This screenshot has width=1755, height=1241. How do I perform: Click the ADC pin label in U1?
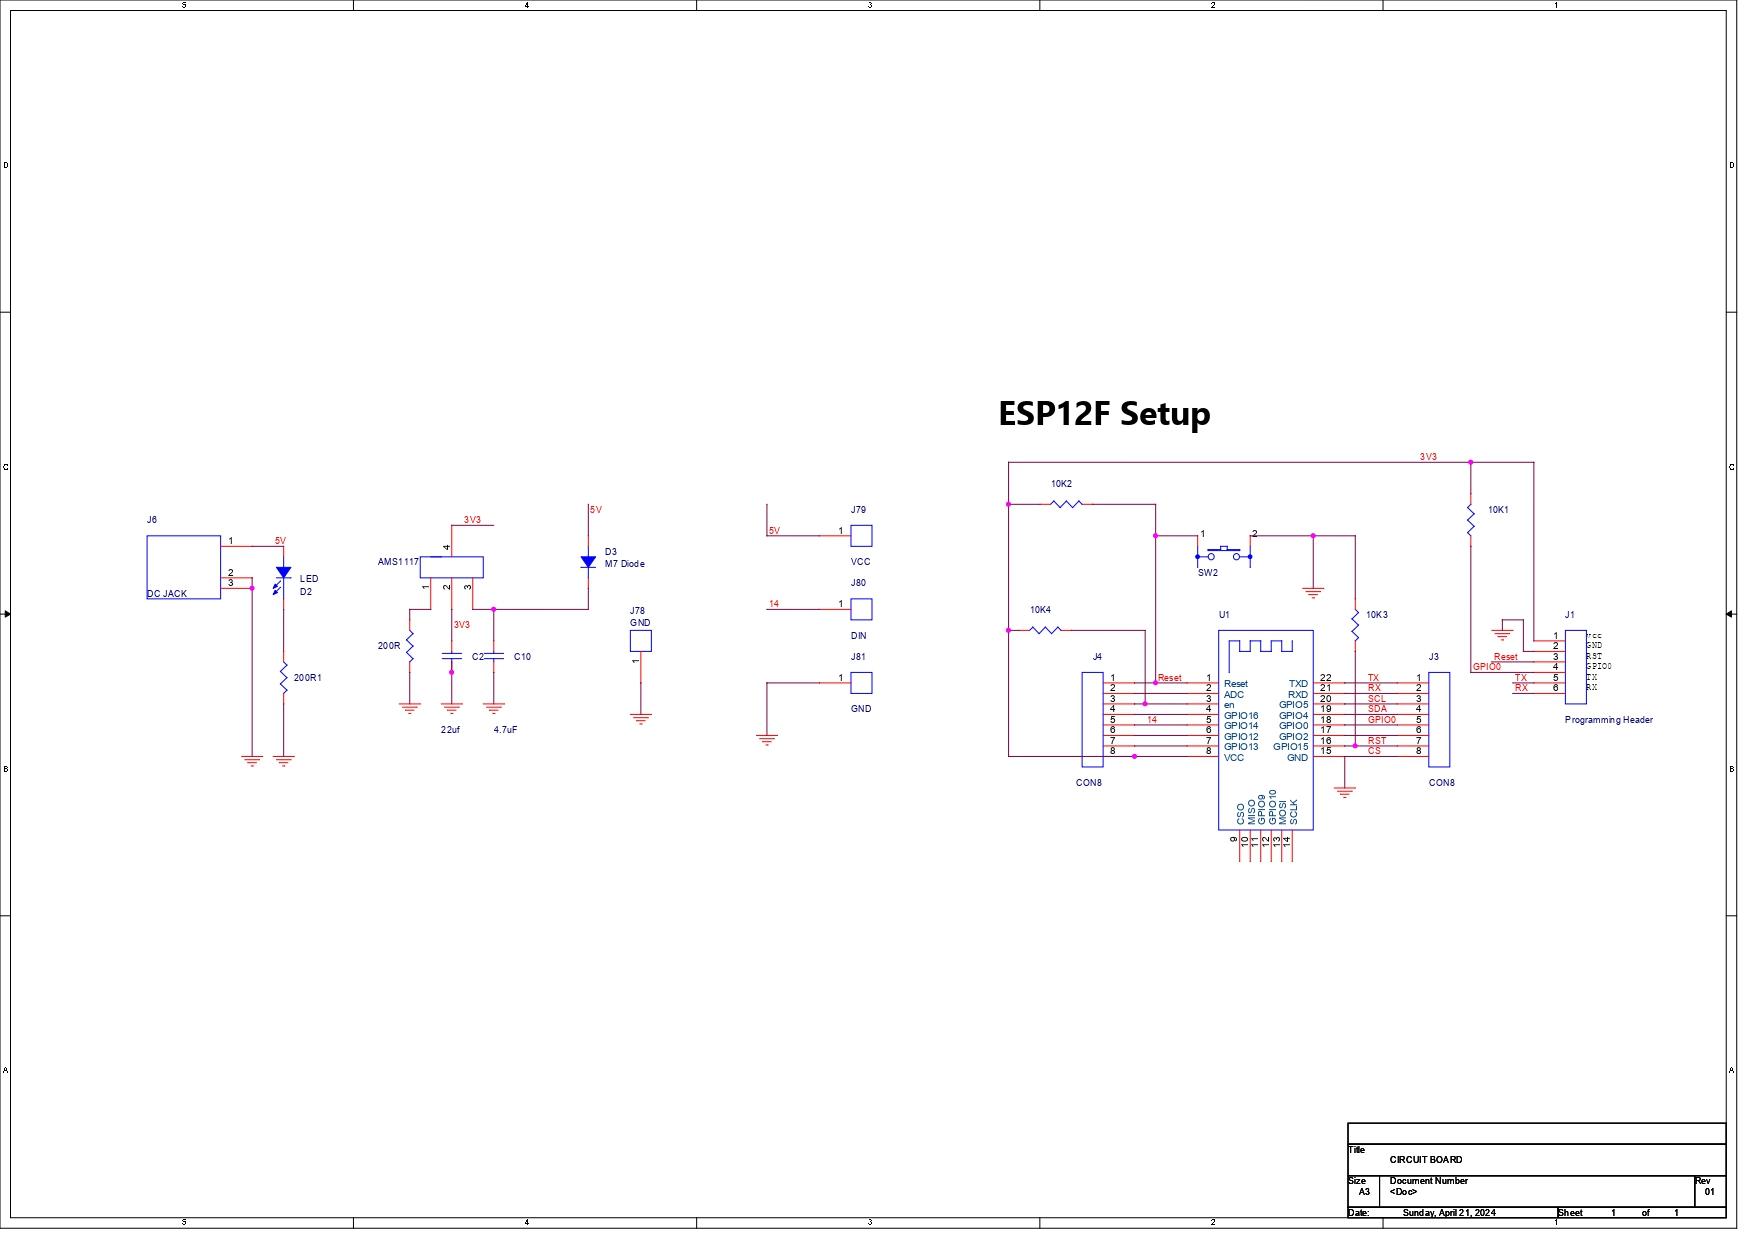[x=1234, y=695]
